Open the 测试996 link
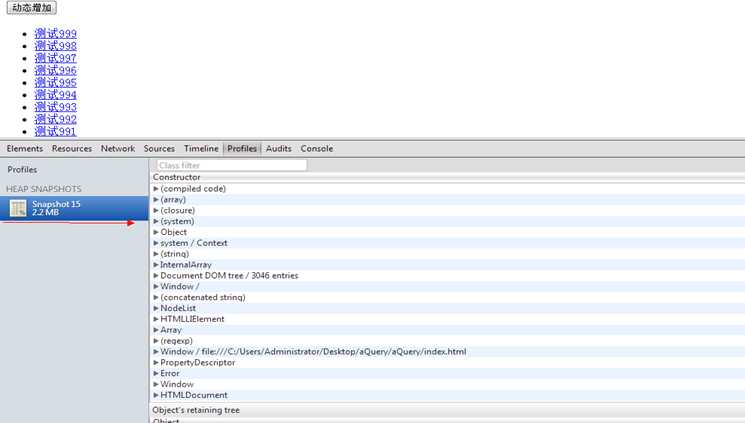The height and width of the screenshot is (423, 745). (56, 70)
